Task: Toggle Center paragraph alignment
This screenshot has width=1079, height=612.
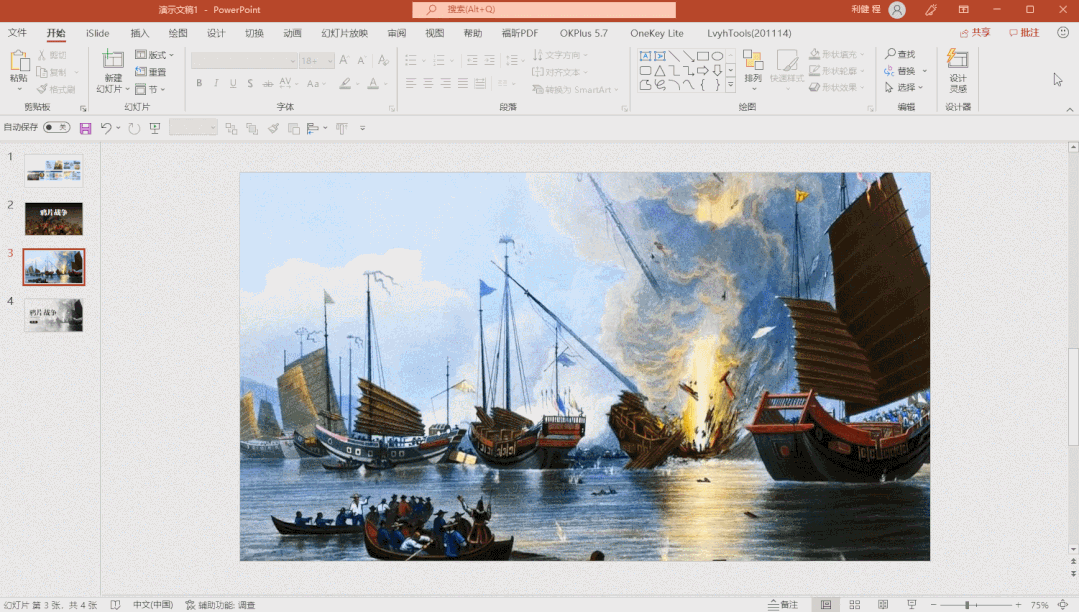Action: pos(428,83)
